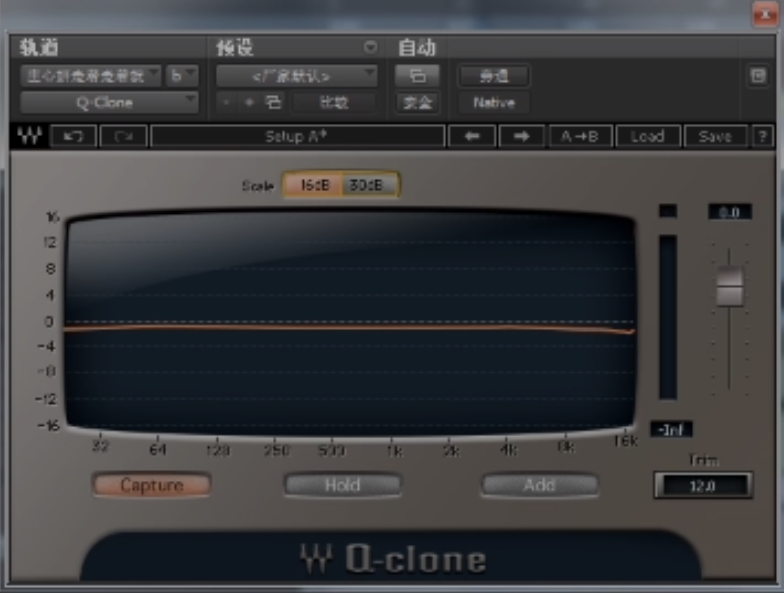Screen dimensions: 784x593
Task: Click the automation enable icon under 自动
Action: pyautogui.click(x=416, y=76)
